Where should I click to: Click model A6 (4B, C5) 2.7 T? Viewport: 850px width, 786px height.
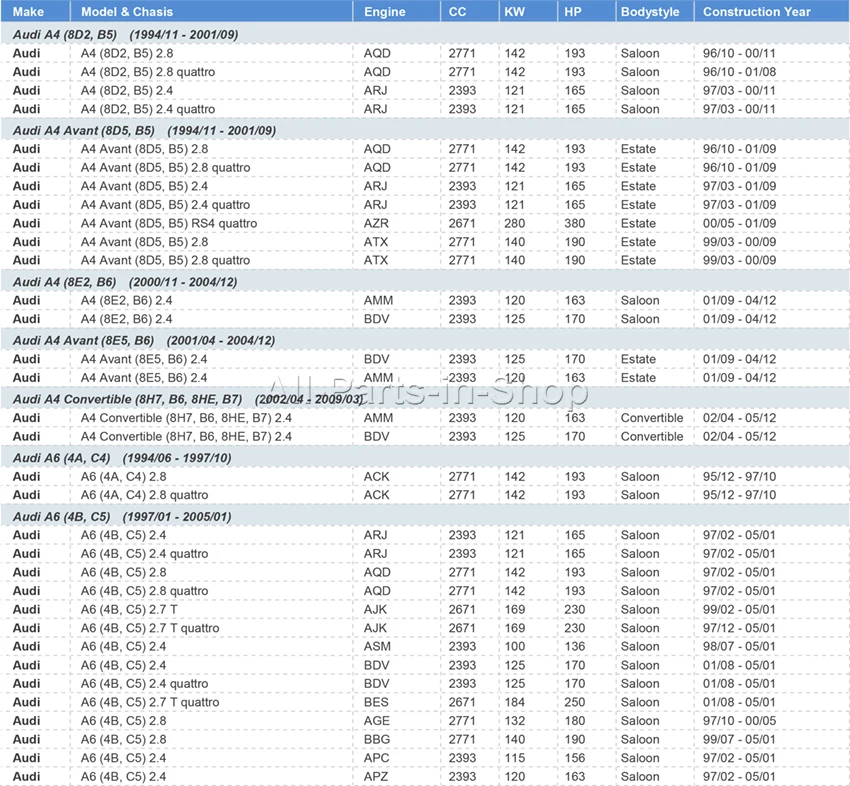pos(129,609)
